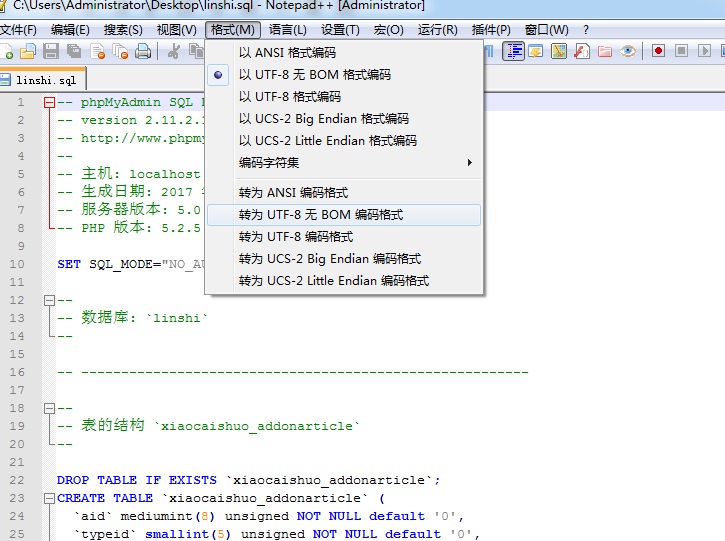Click the Close All documents icon

(x=120, y=51)
